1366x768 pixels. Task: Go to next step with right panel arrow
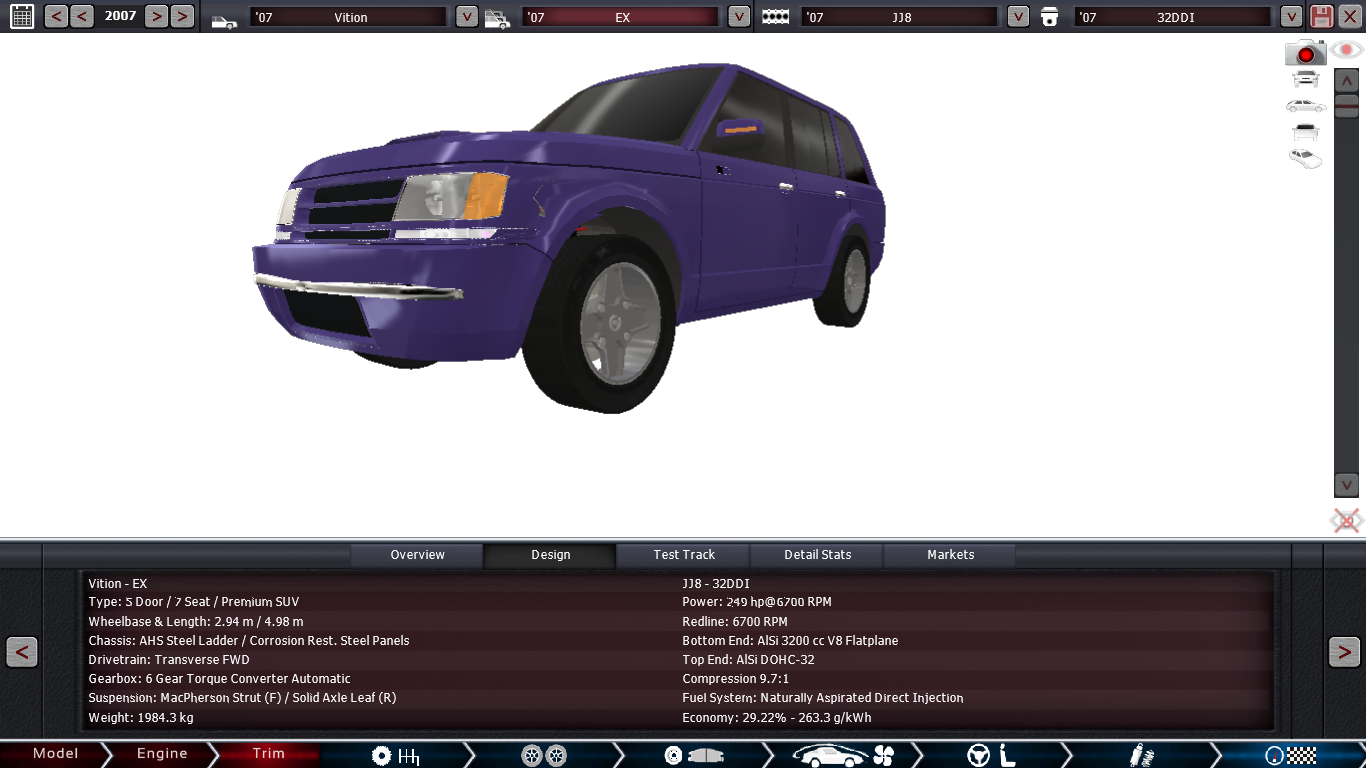(x=1344, y=652)
